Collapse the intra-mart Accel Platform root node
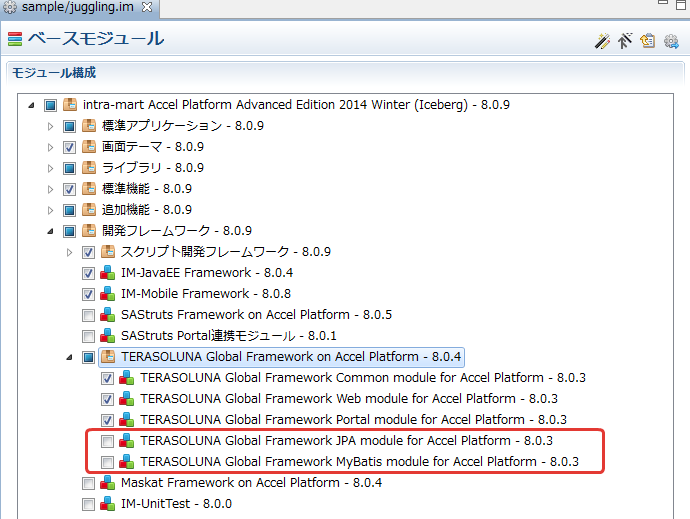Viewport: 690px width, 519px height. pos(31,105)
